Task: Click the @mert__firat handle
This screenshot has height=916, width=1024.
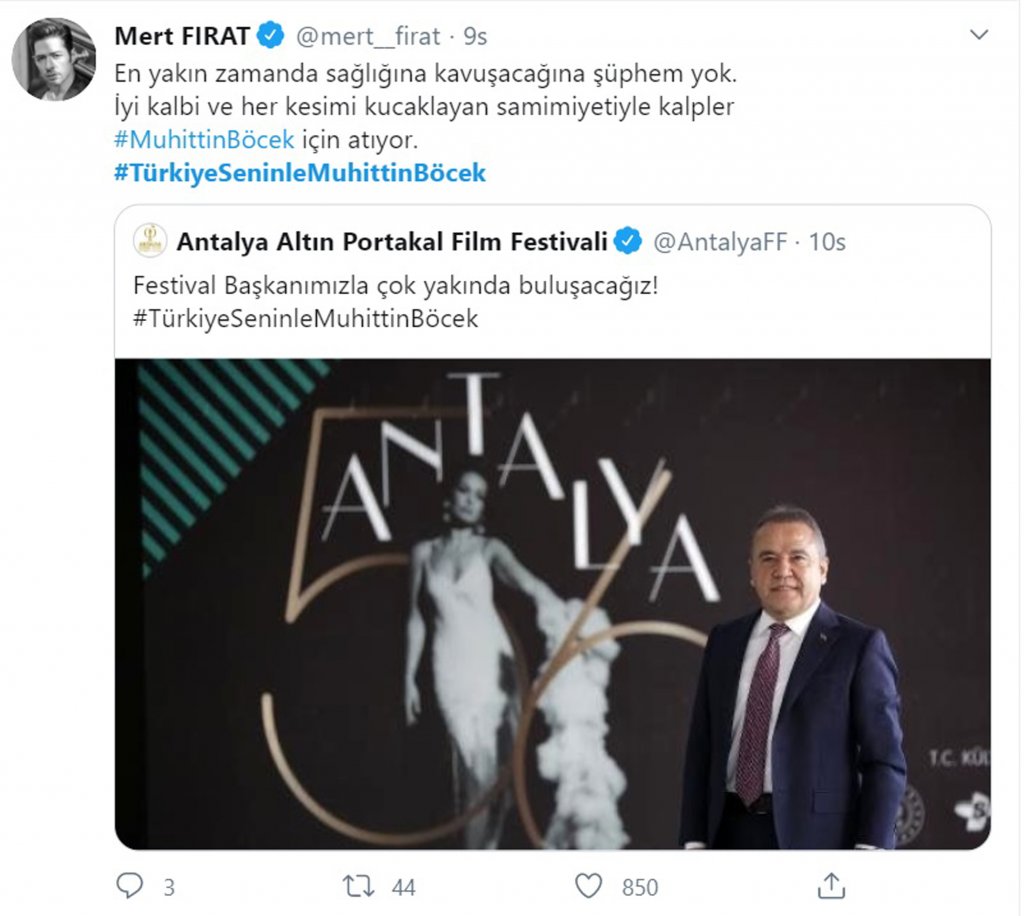Action: [367, 37]
